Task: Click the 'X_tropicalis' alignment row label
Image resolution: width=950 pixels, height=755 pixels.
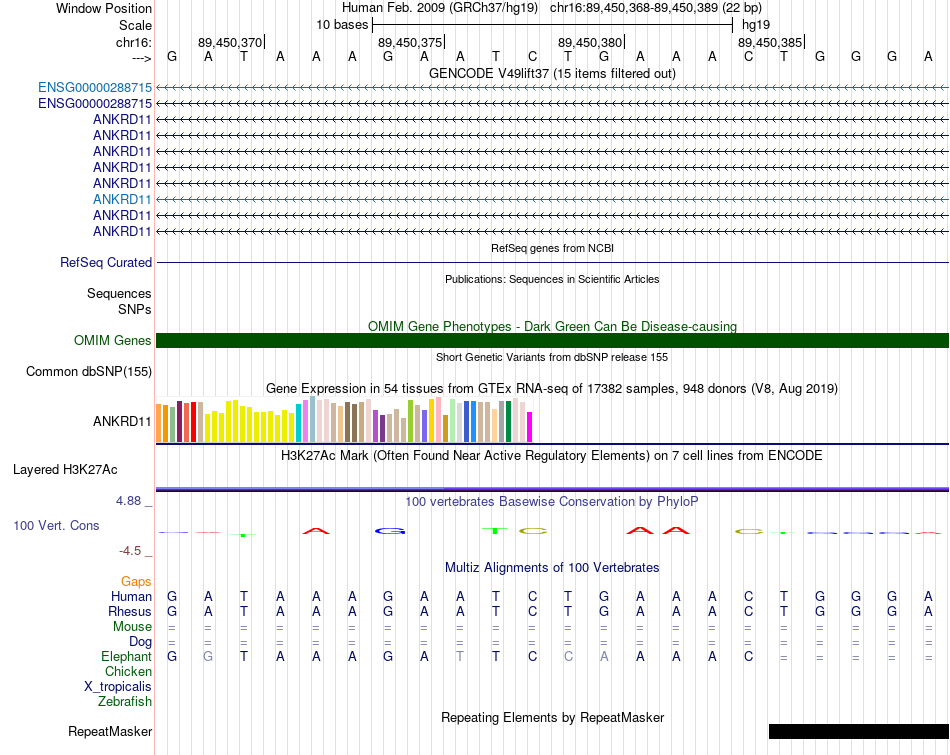Action: click(118, 687)
